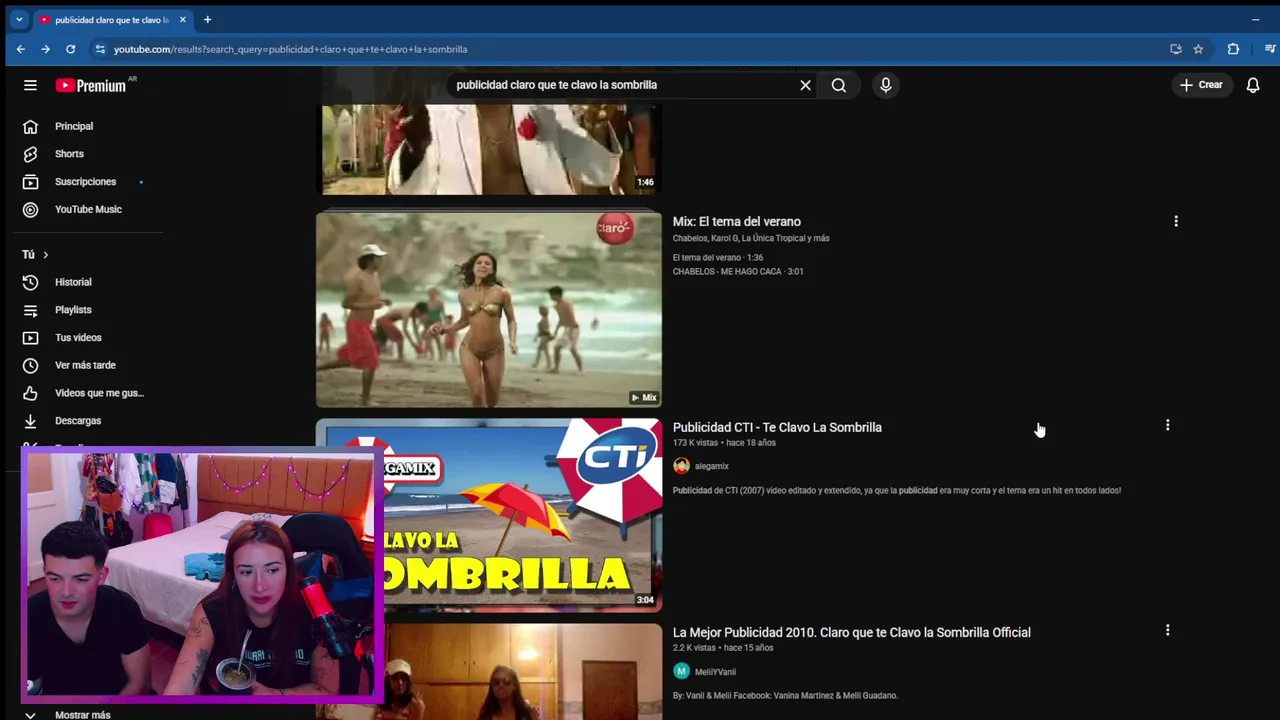This screenshot has width=1280, height=720.
Task: Open YouTube Music in the sidebar
Action: (90, 209)
